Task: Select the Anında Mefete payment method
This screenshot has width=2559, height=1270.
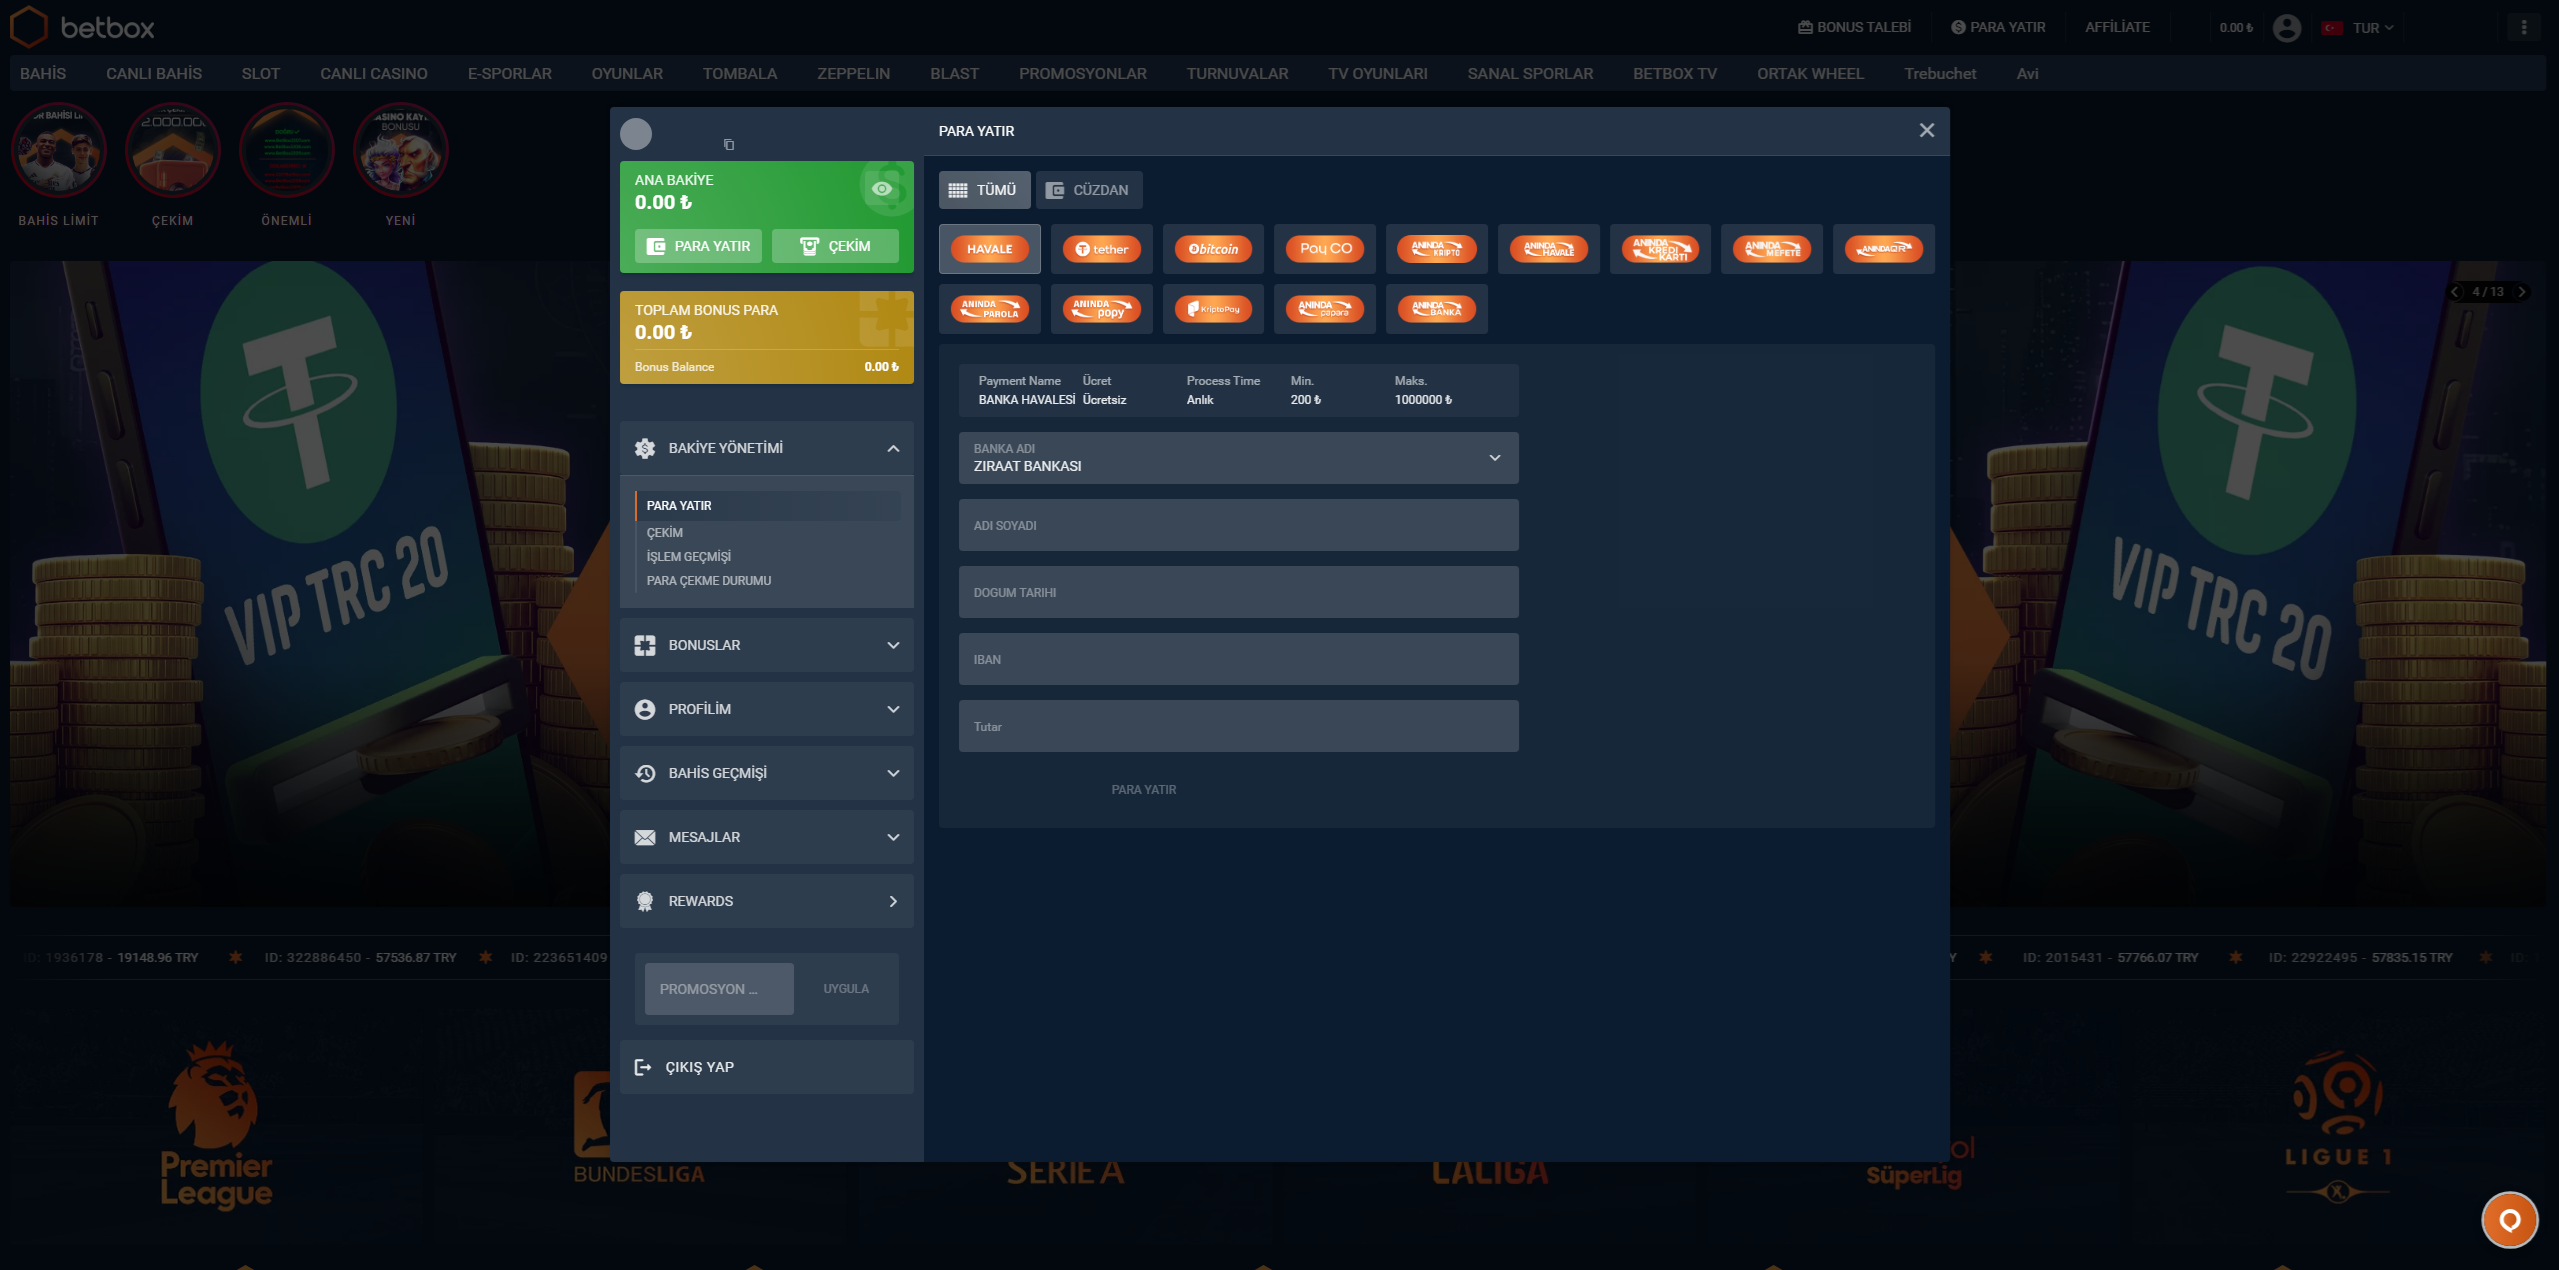Action: [1772, 249]
